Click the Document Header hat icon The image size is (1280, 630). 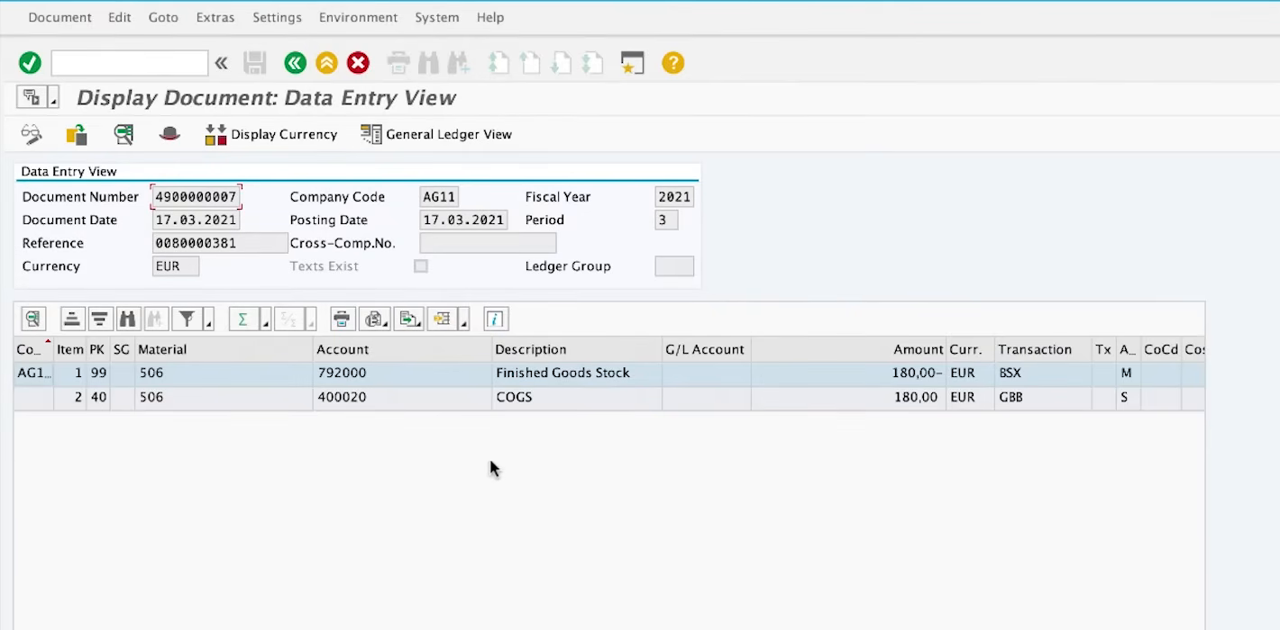point(170,134)
